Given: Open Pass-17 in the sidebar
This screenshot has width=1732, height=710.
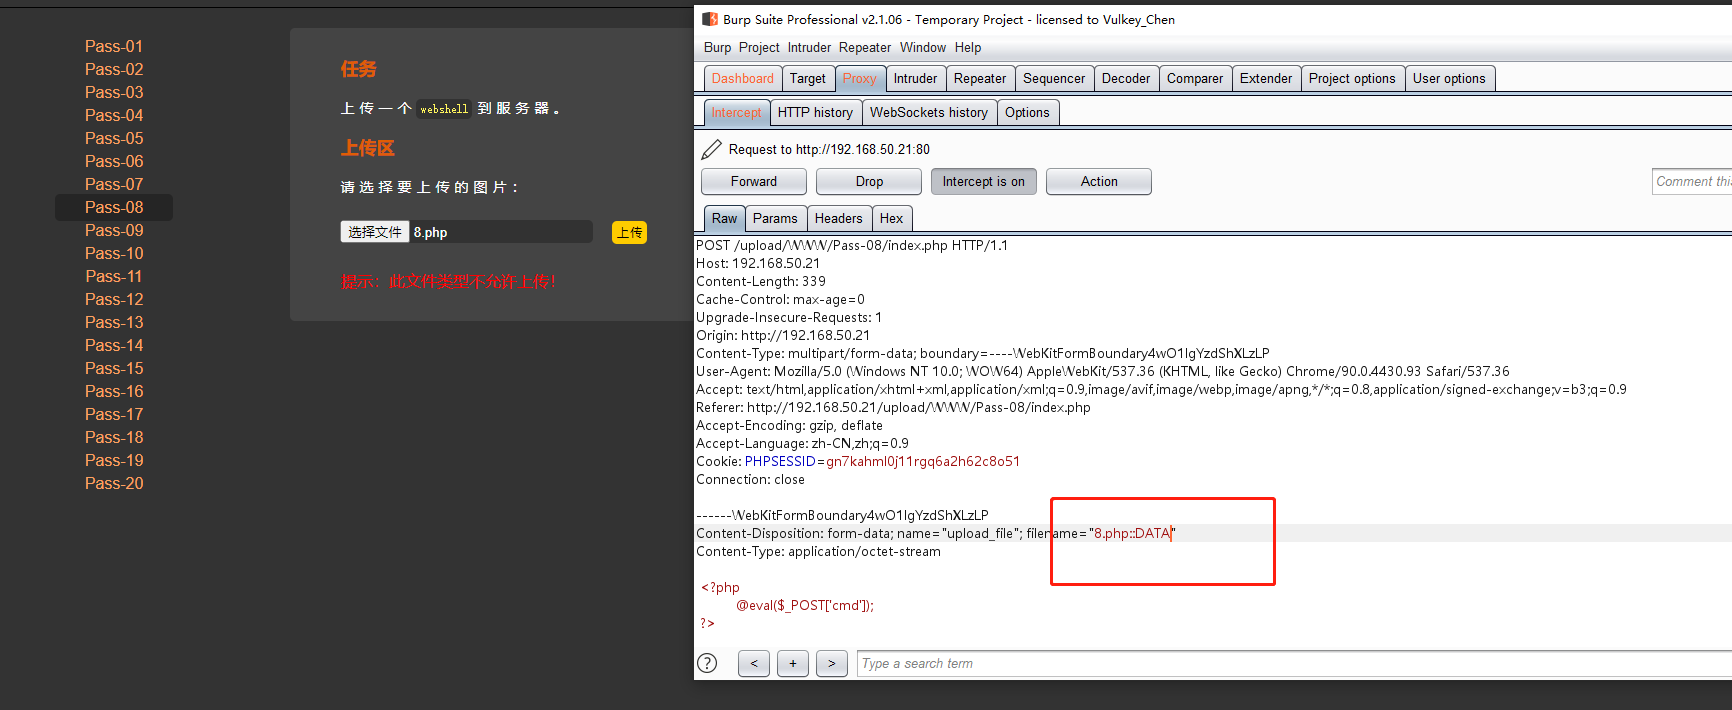Looking at the screenshot, I should click(114, 414).
